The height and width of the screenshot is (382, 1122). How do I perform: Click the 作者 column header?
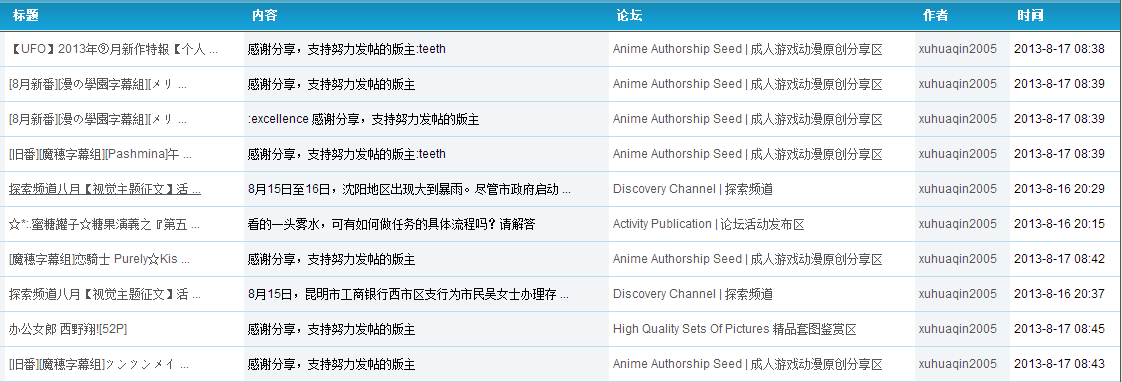point(935,16)
